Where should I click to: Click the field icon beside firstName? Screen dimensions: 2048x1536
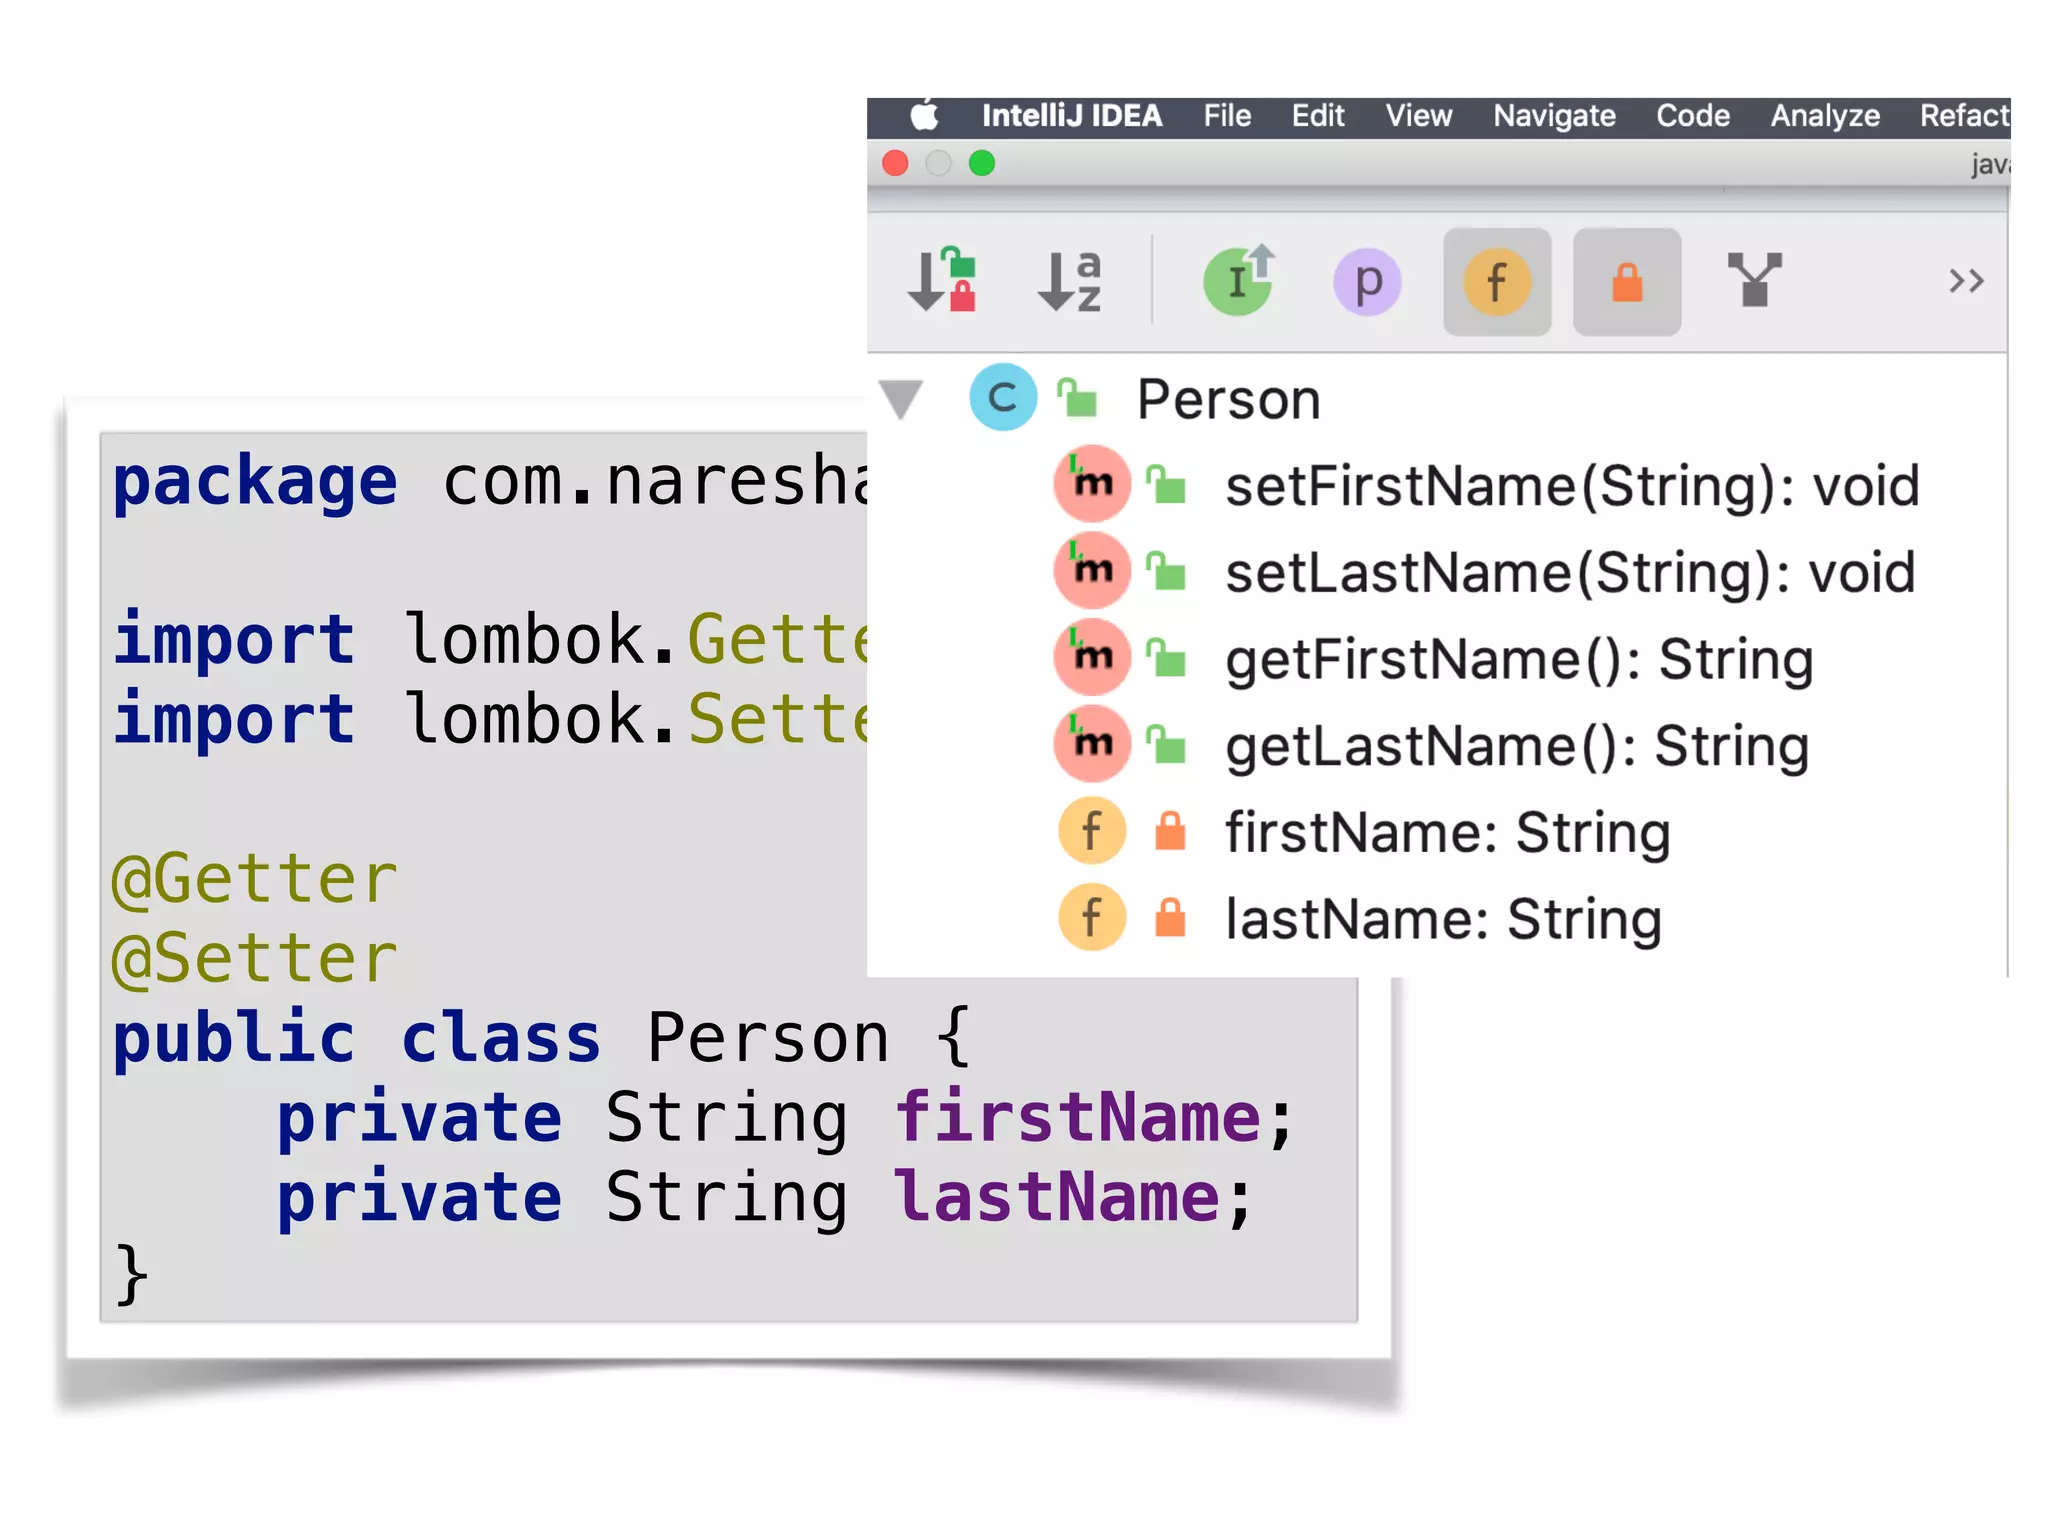[1092, 831]
